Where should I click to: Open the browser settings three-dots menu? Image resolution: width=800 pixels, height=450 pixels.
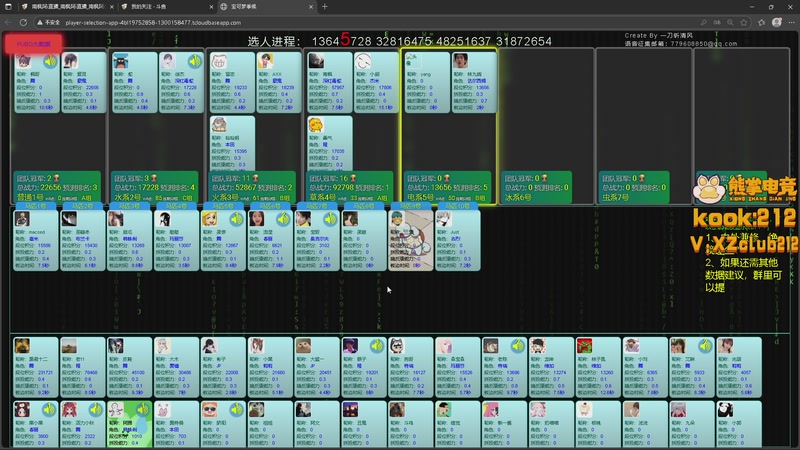(791, 22)
